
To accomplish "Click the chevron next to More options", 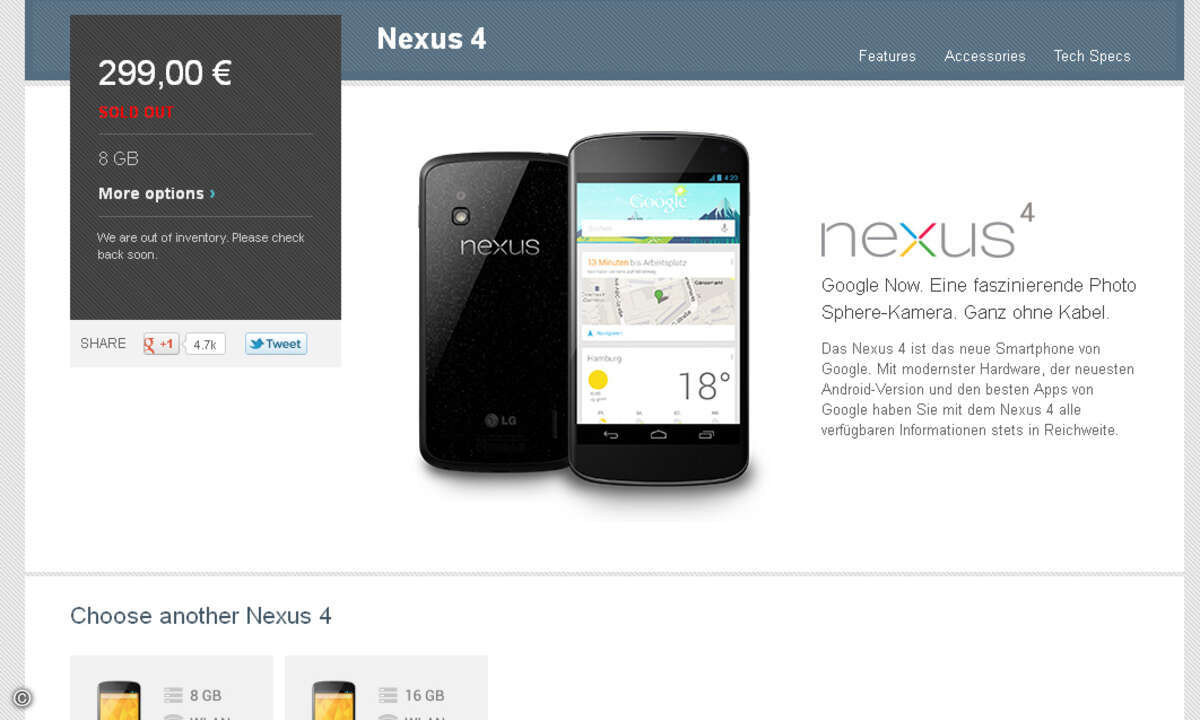I will [212, 194].
